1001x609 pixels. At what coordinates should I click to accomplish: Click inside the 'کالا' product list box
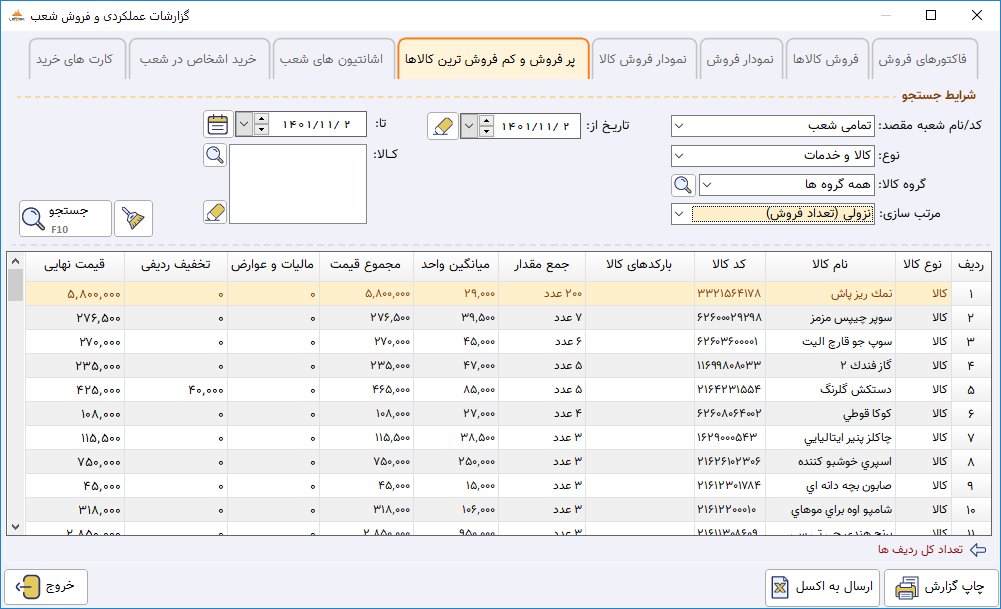pyautogui.click(x=298, y=184)
